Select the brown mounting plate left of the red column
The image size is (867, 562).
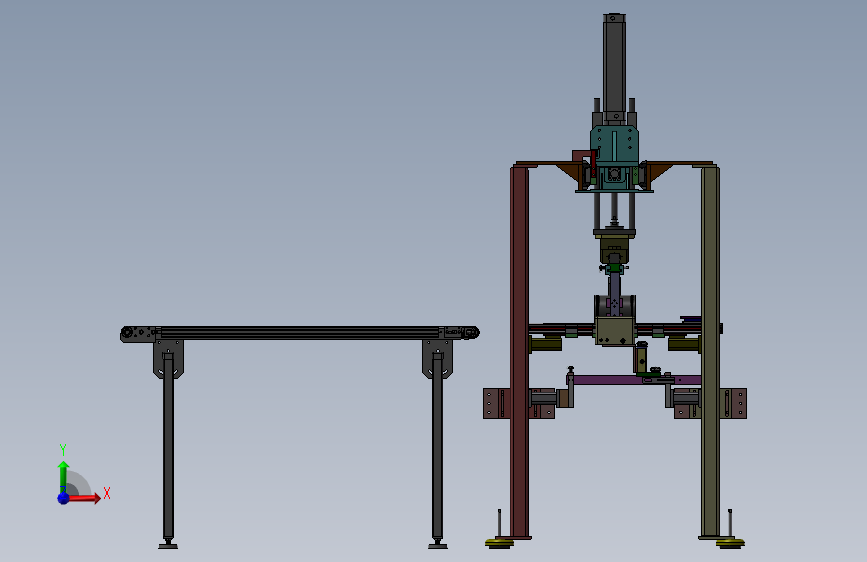coord(497,403)
